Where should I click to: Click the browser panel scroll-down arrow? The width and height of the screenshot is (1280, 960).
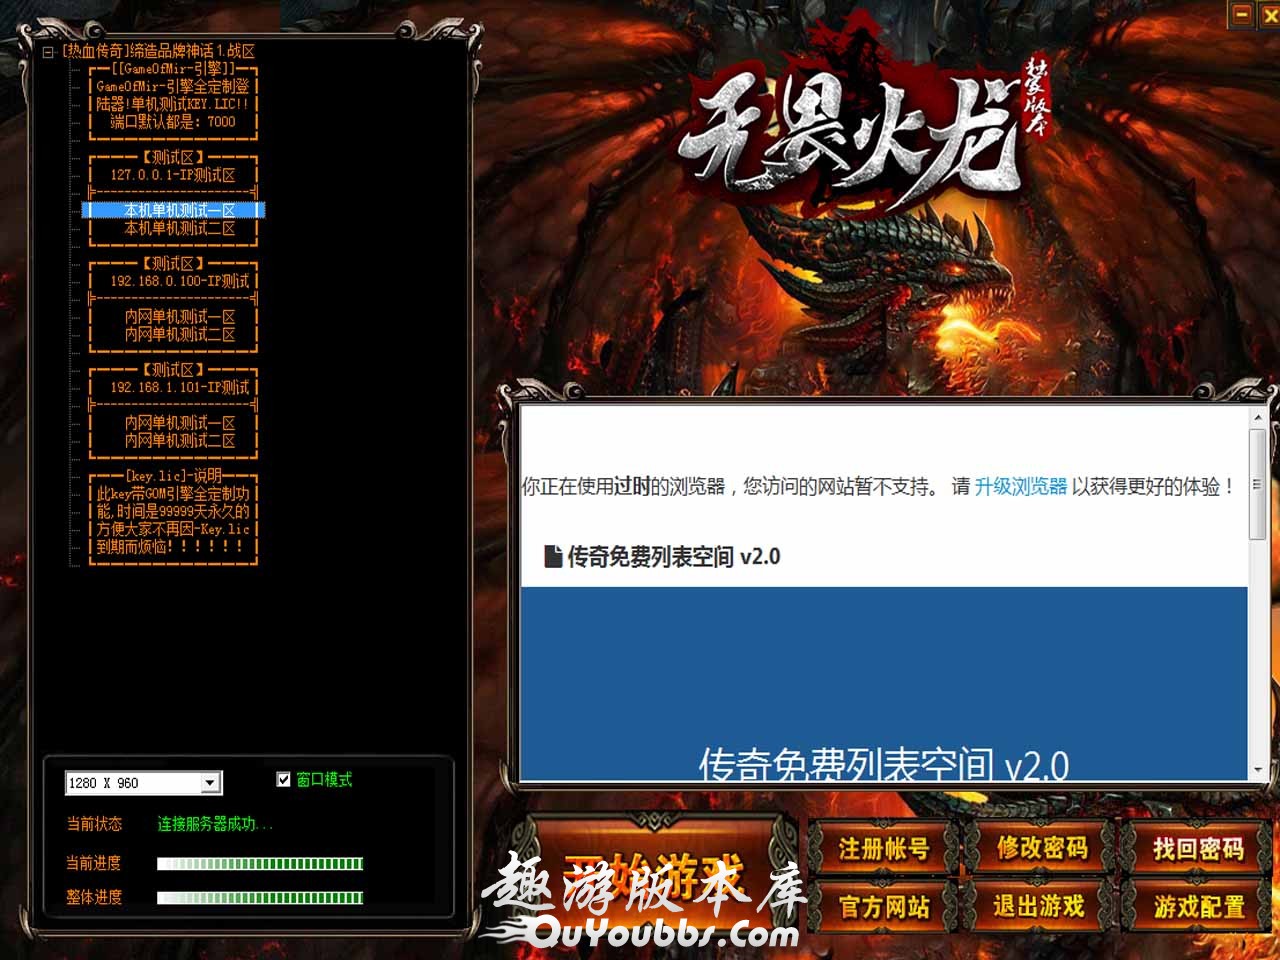(x=1257, y=770)
